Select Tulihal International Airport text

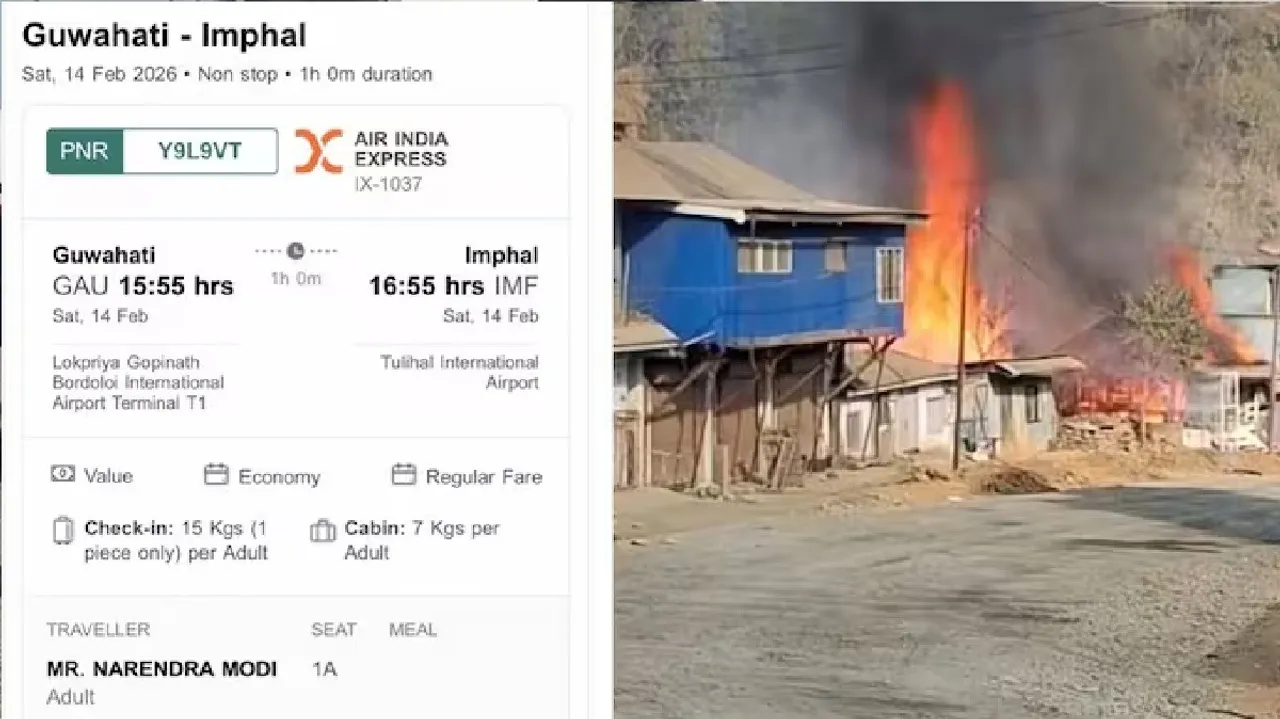pyautogui.click(x=459, y=372)
